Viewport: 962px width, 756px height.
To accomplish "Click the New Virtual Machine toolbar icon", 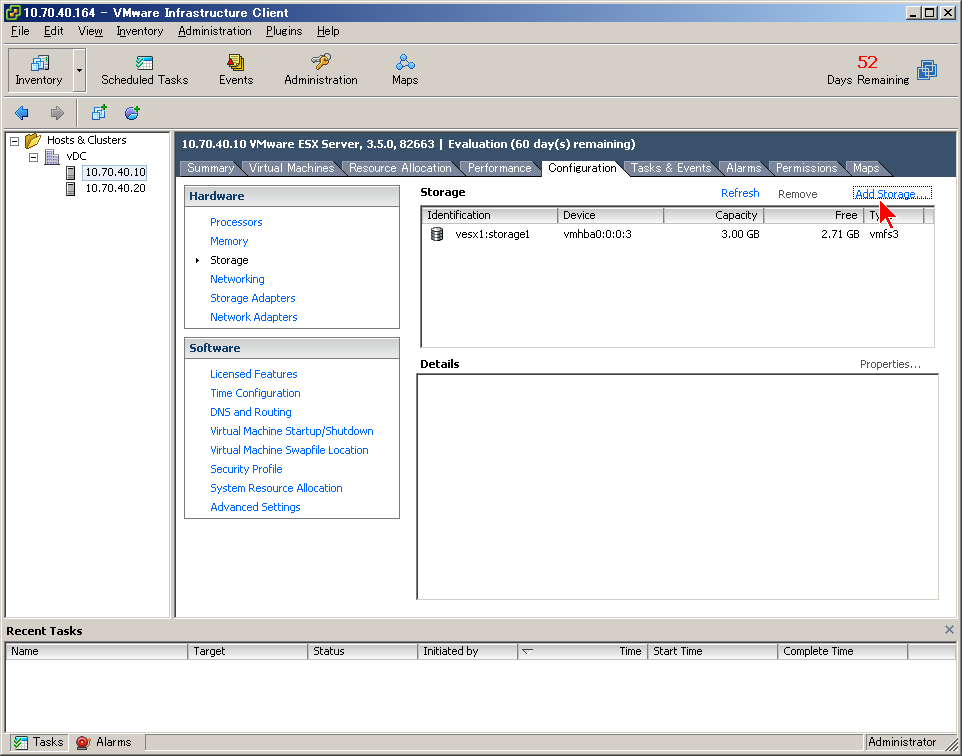I will point(99,113).
